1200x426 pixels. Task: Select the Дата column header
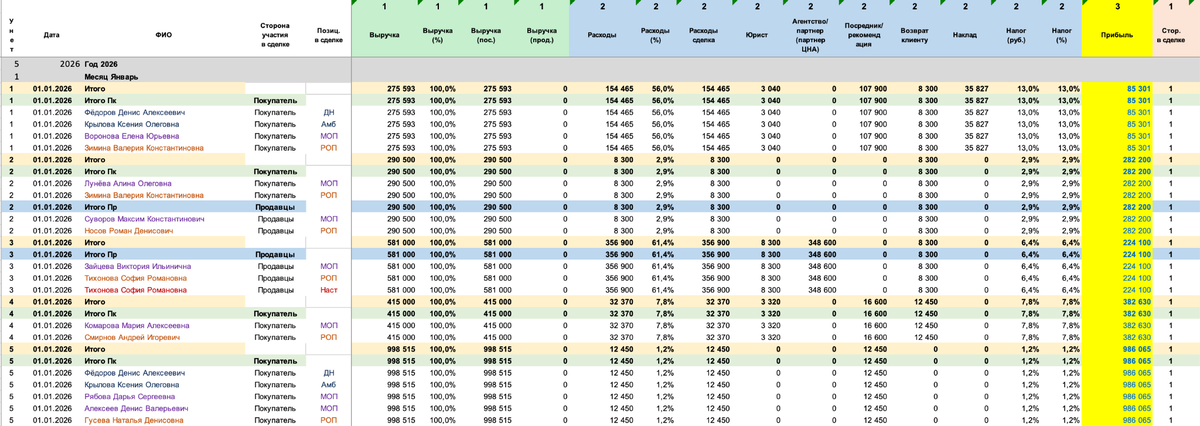52,34
